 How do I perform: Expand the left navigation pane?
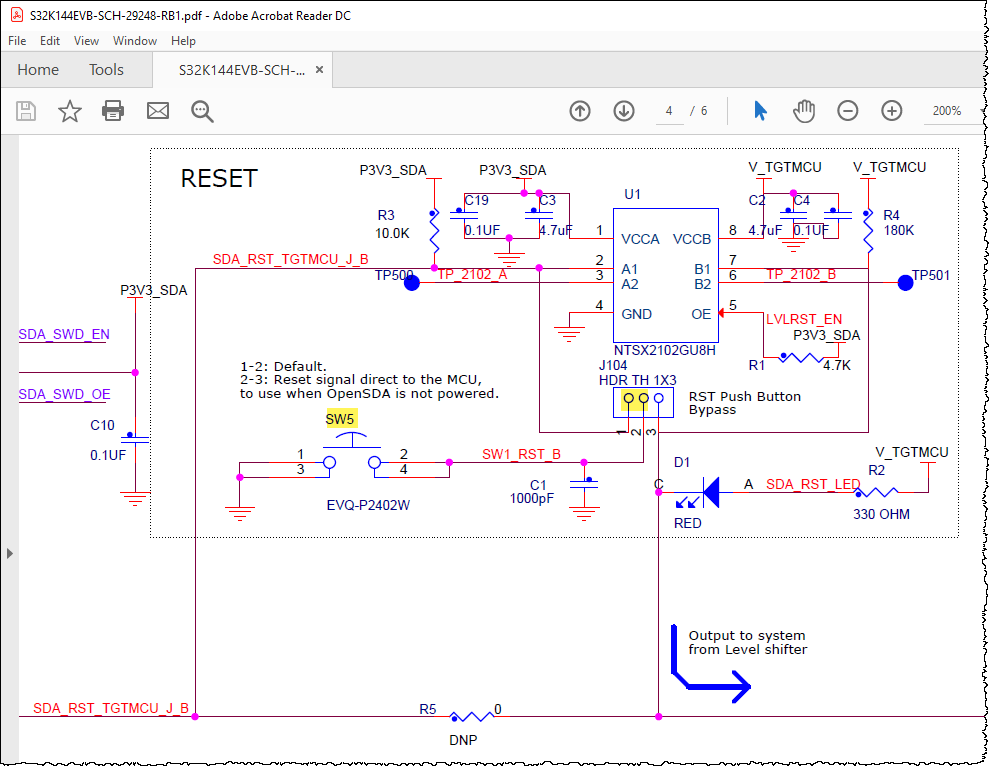click(x=9, y=552)
